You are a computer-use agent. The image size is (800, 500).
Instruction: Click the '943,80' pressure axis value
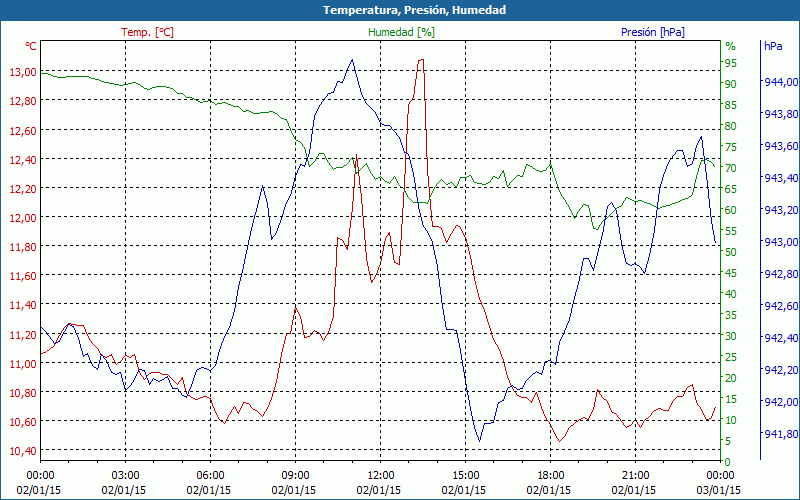781,114
